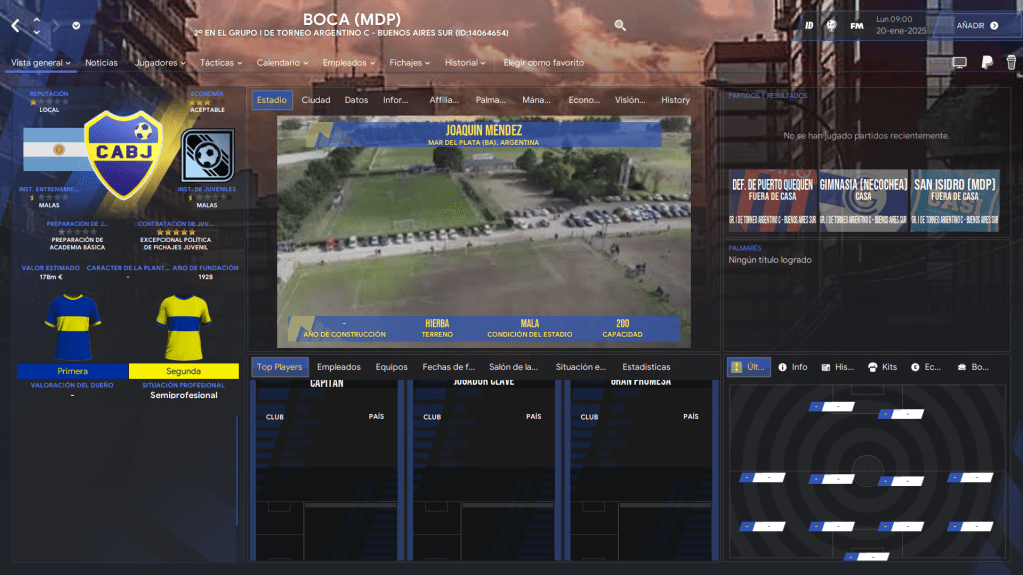Expand the Tácticas dropdown menu
The width and height of the screenshot is (1023, 575).
[x=221, y=63]
